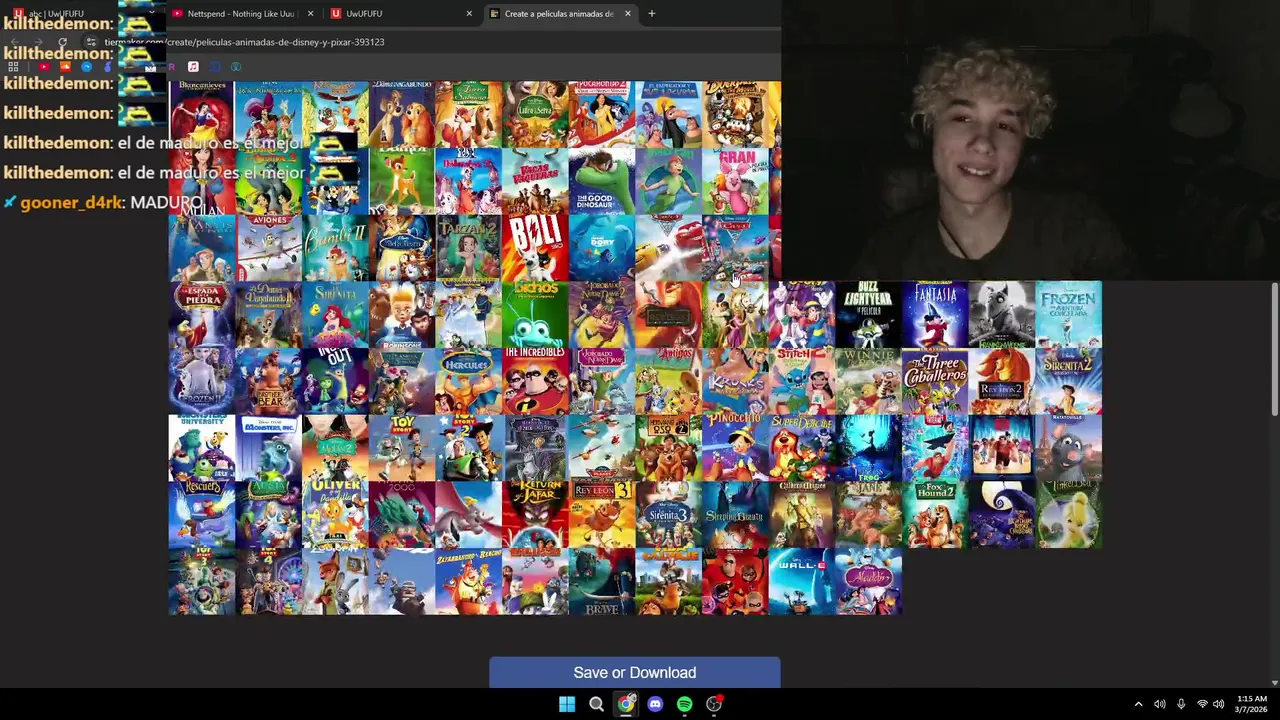Select the Princess and the Frog poster
Screen dimensions: 1280x720
(868, 448)
